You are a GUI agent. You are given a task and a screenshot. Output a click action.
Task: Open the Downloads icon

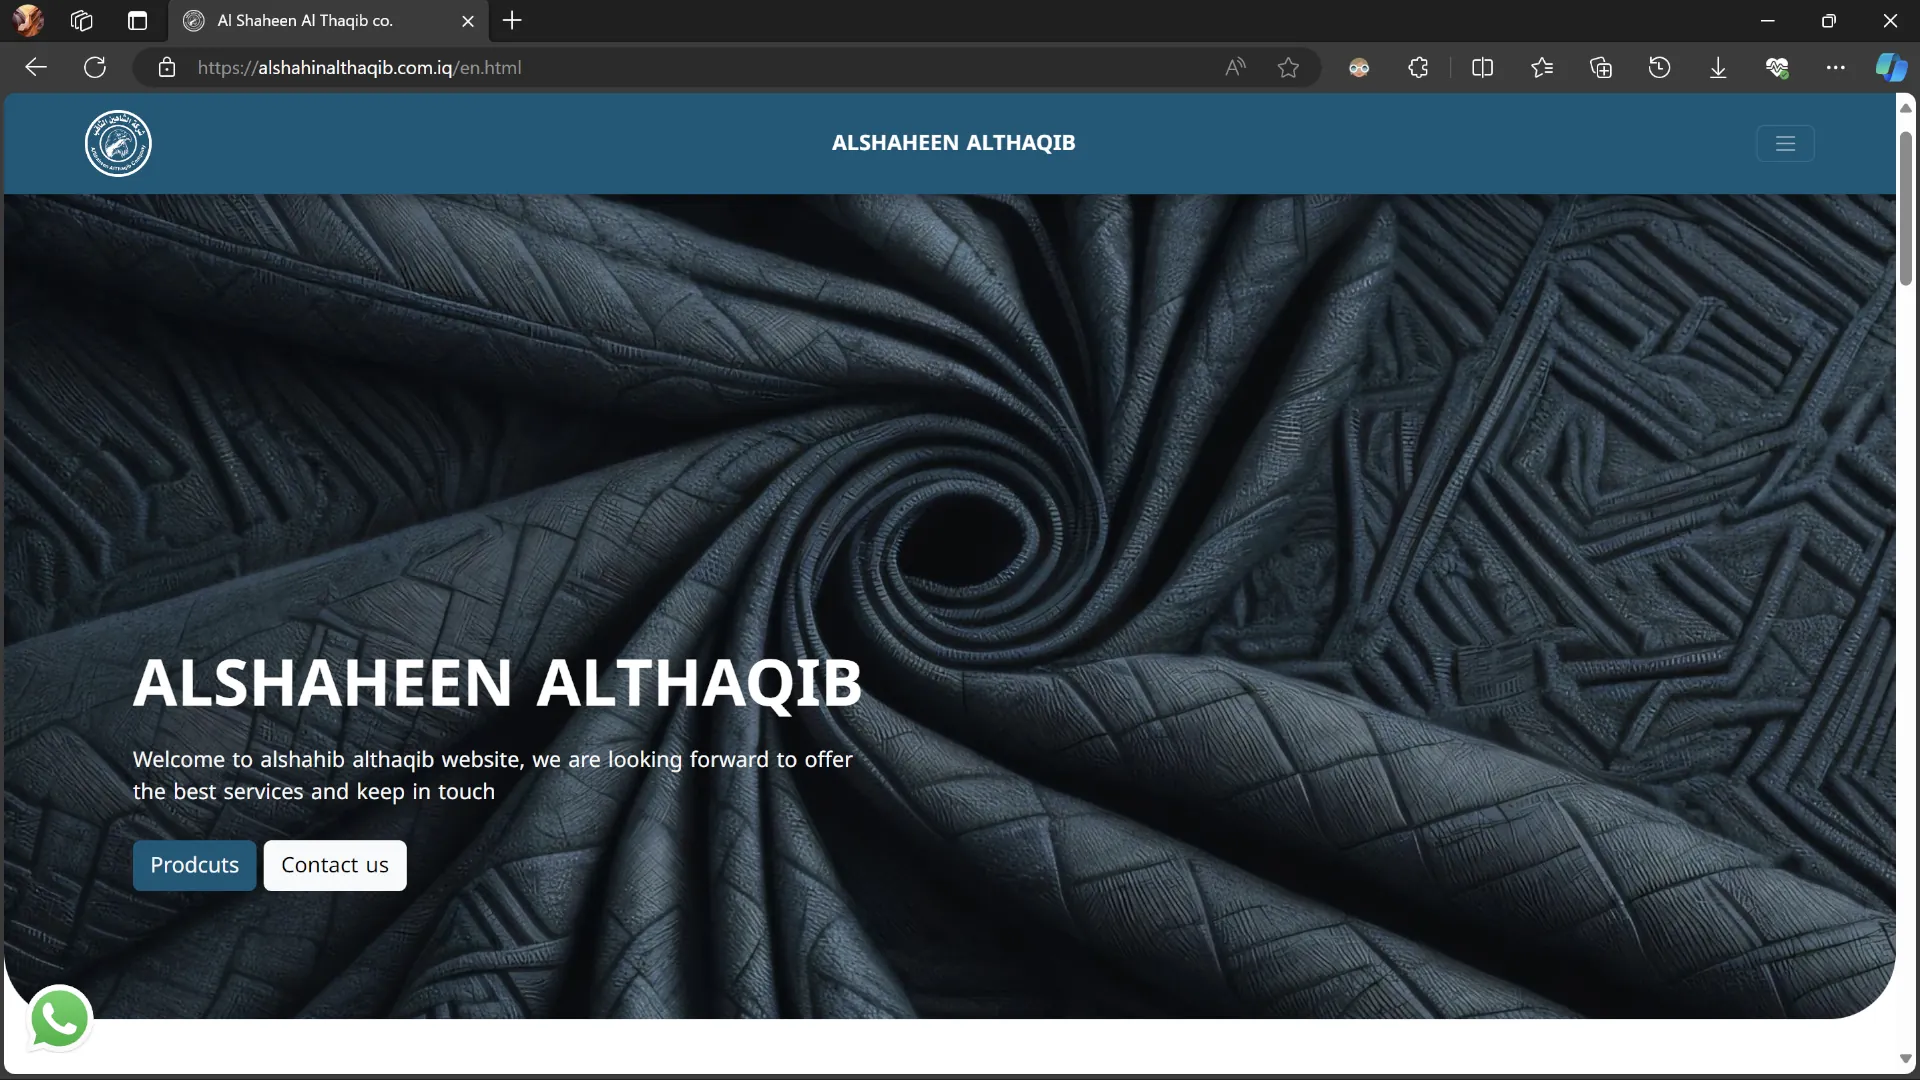coord(1718,68)
